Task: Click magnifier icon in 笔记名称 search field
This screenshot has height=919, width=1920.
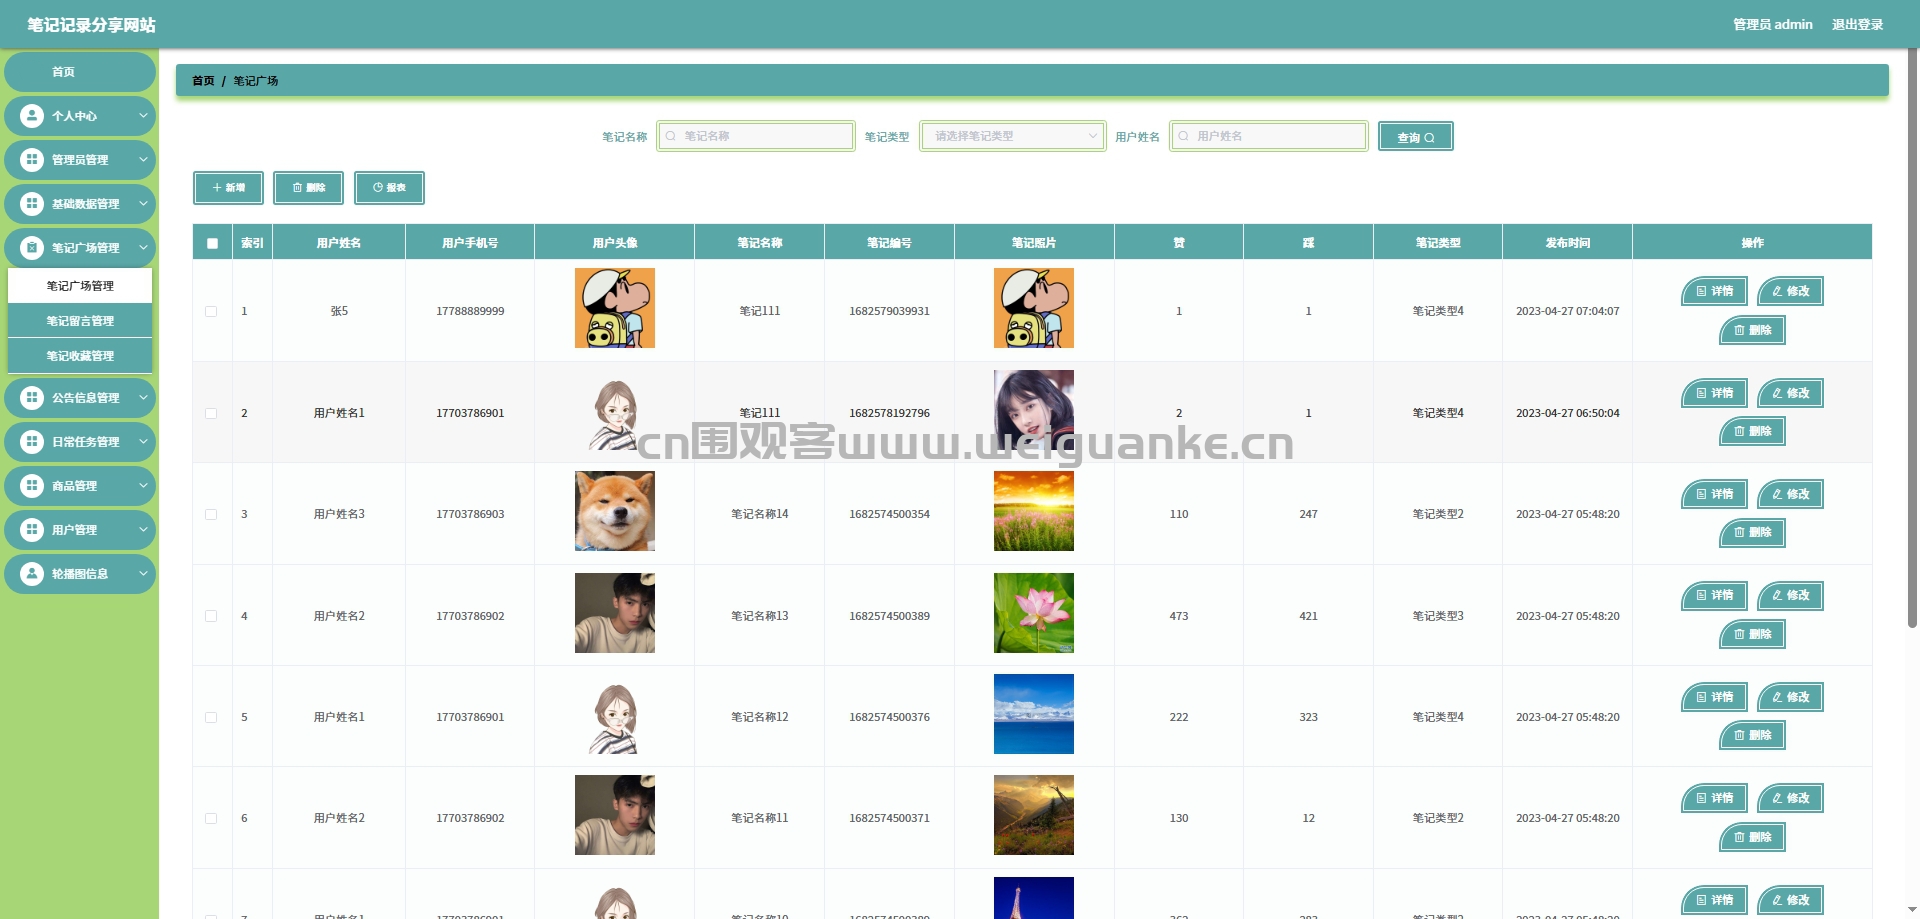Action: click(x=671, y=136)
